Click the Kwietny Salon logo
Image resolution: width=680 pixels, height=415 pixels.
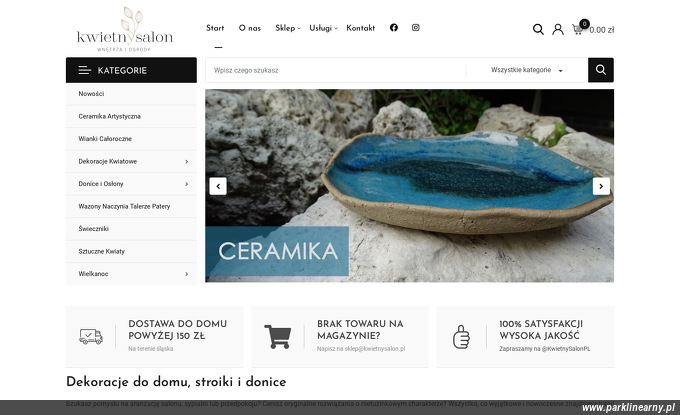(125, 29)
